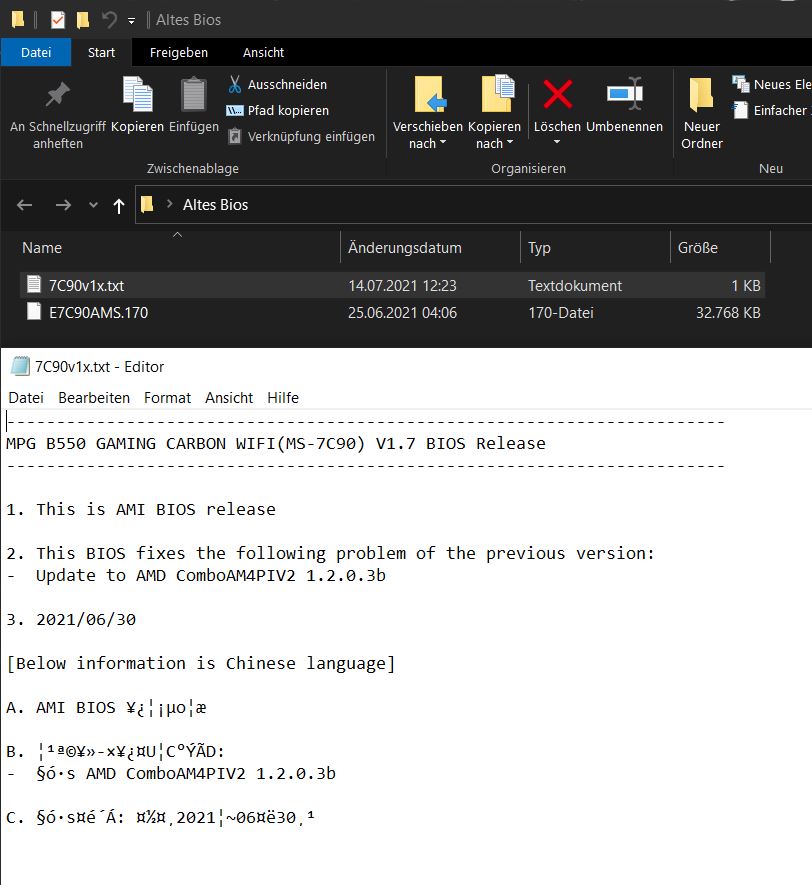Viewport: 812px width, 885px height.
Task: Click the Einfacher Zugriff ribbon button
Action: (x=771, y=111)
